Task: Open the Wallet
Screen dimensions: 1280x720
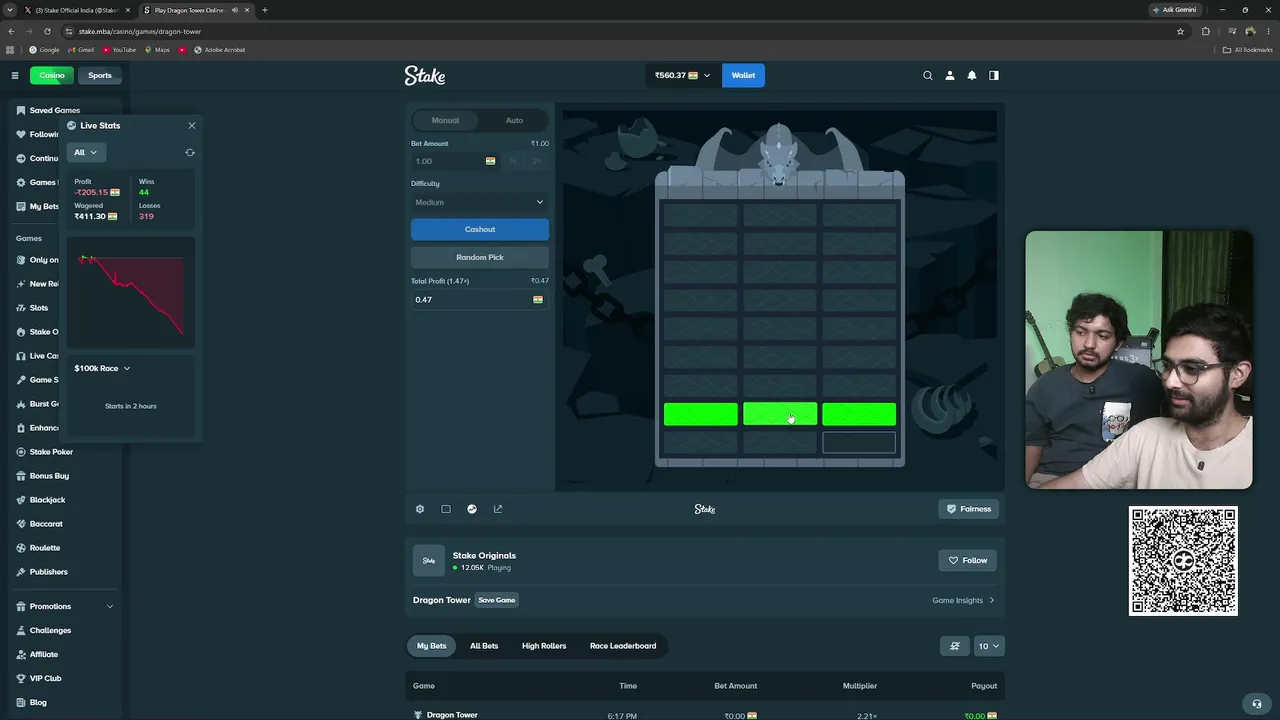Action: click(743, 75)
